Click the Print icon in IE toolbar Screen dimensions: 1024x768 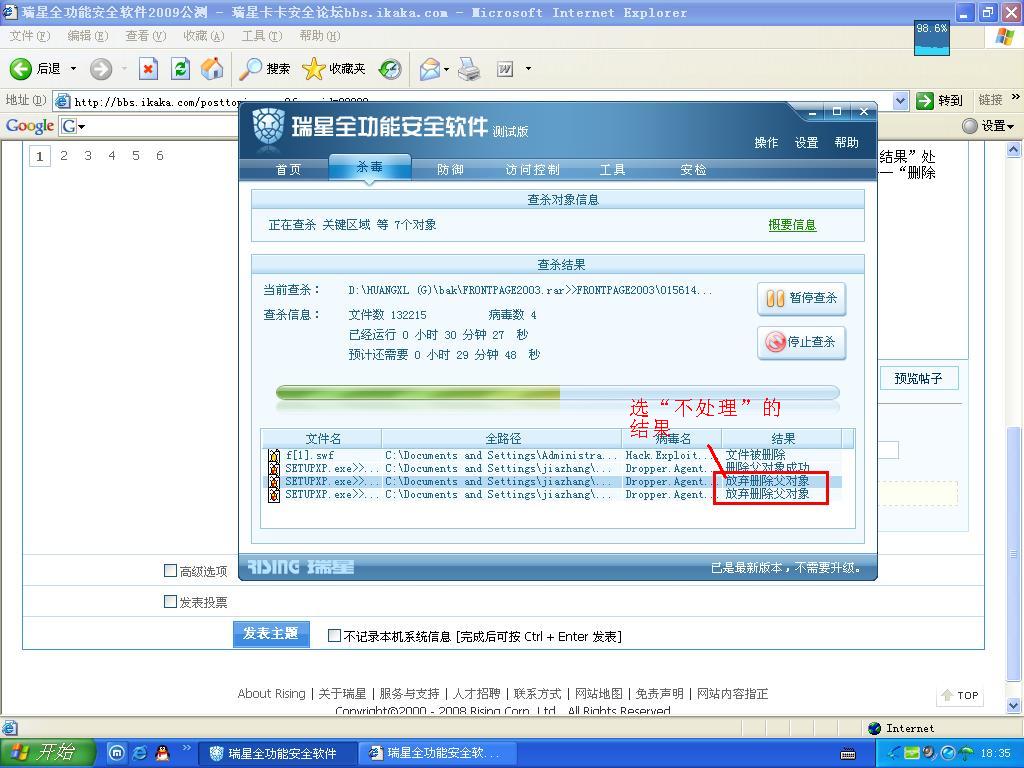[469, 69]
